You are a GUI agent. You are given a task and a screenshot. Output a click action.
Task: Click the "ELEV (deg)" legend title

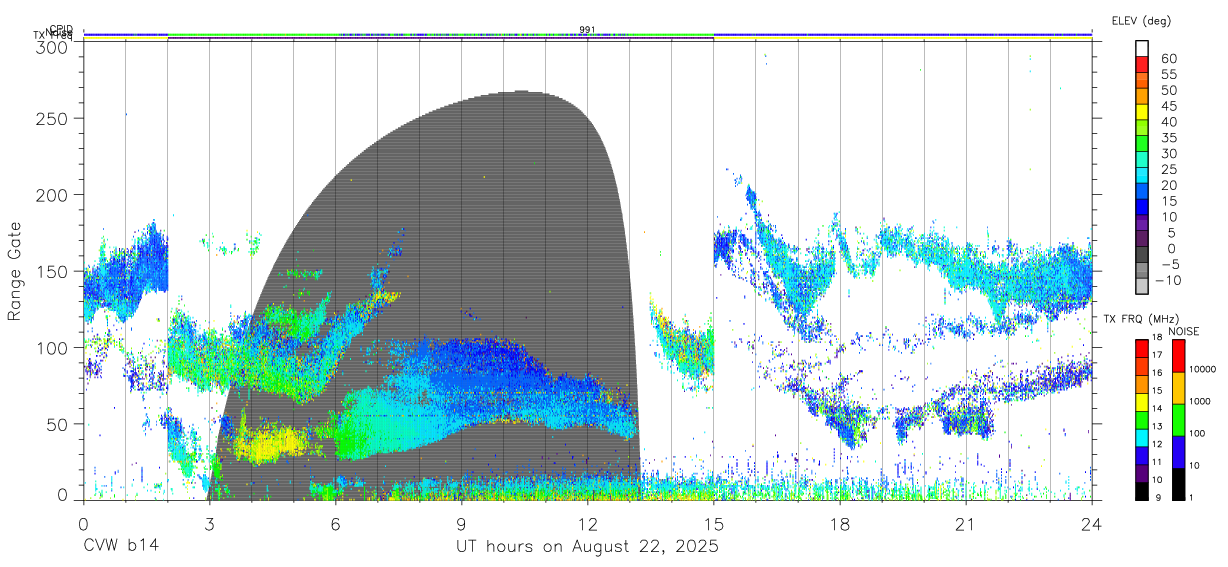[1141, 21]
